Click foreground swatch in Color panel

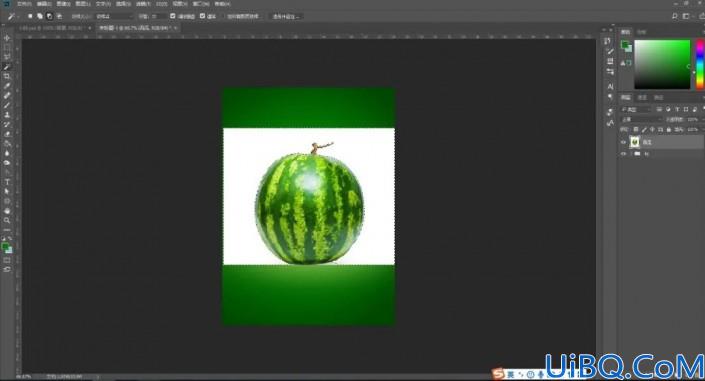point(625,45)
